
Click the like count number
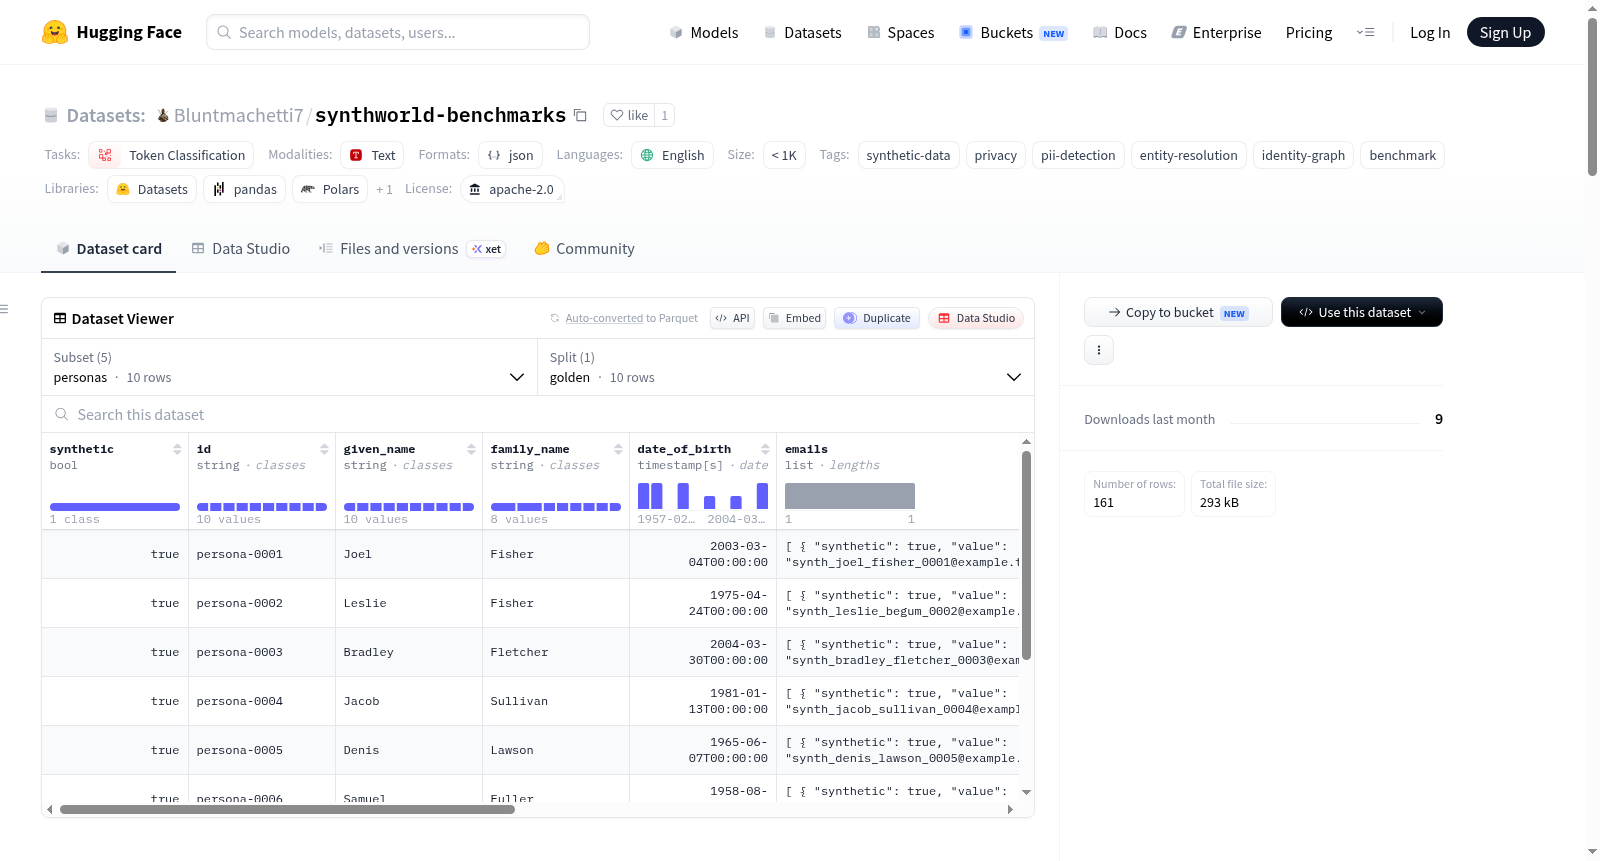665,115
